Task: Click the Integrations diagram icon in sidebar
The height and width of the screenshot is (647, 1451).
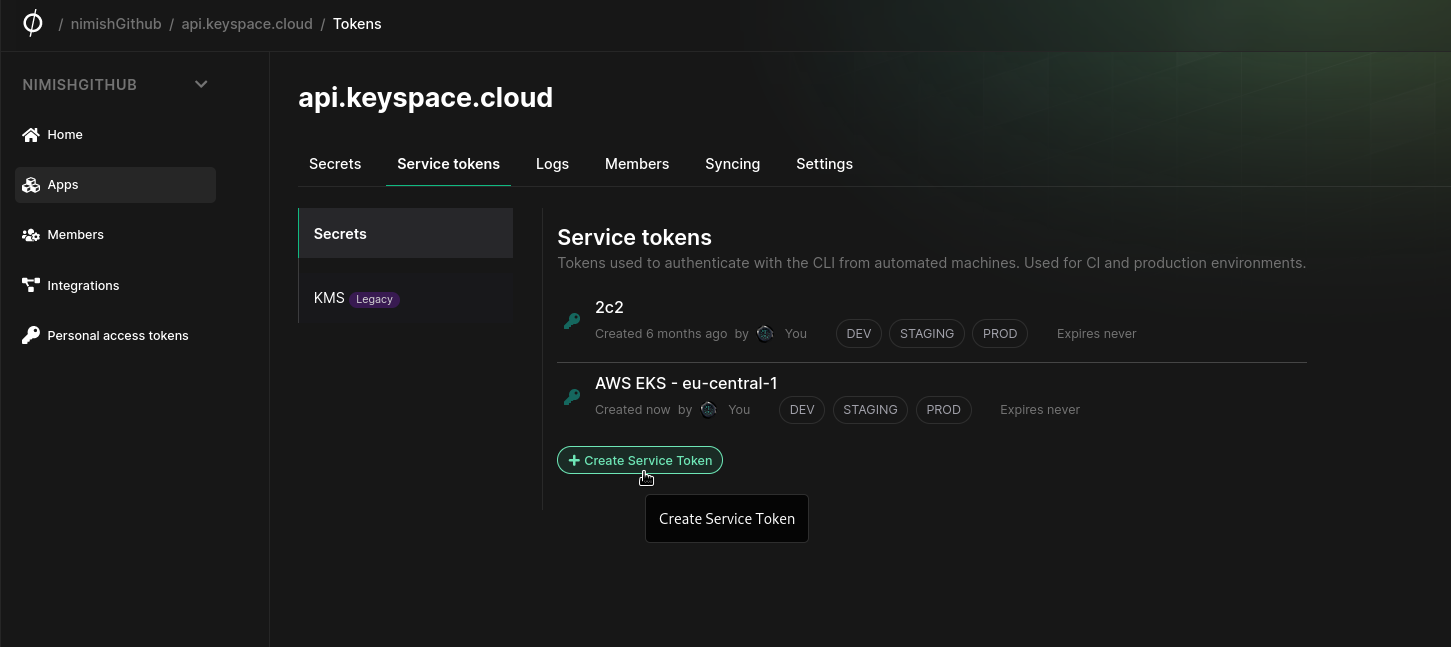Action: click(x=31, y=286)
